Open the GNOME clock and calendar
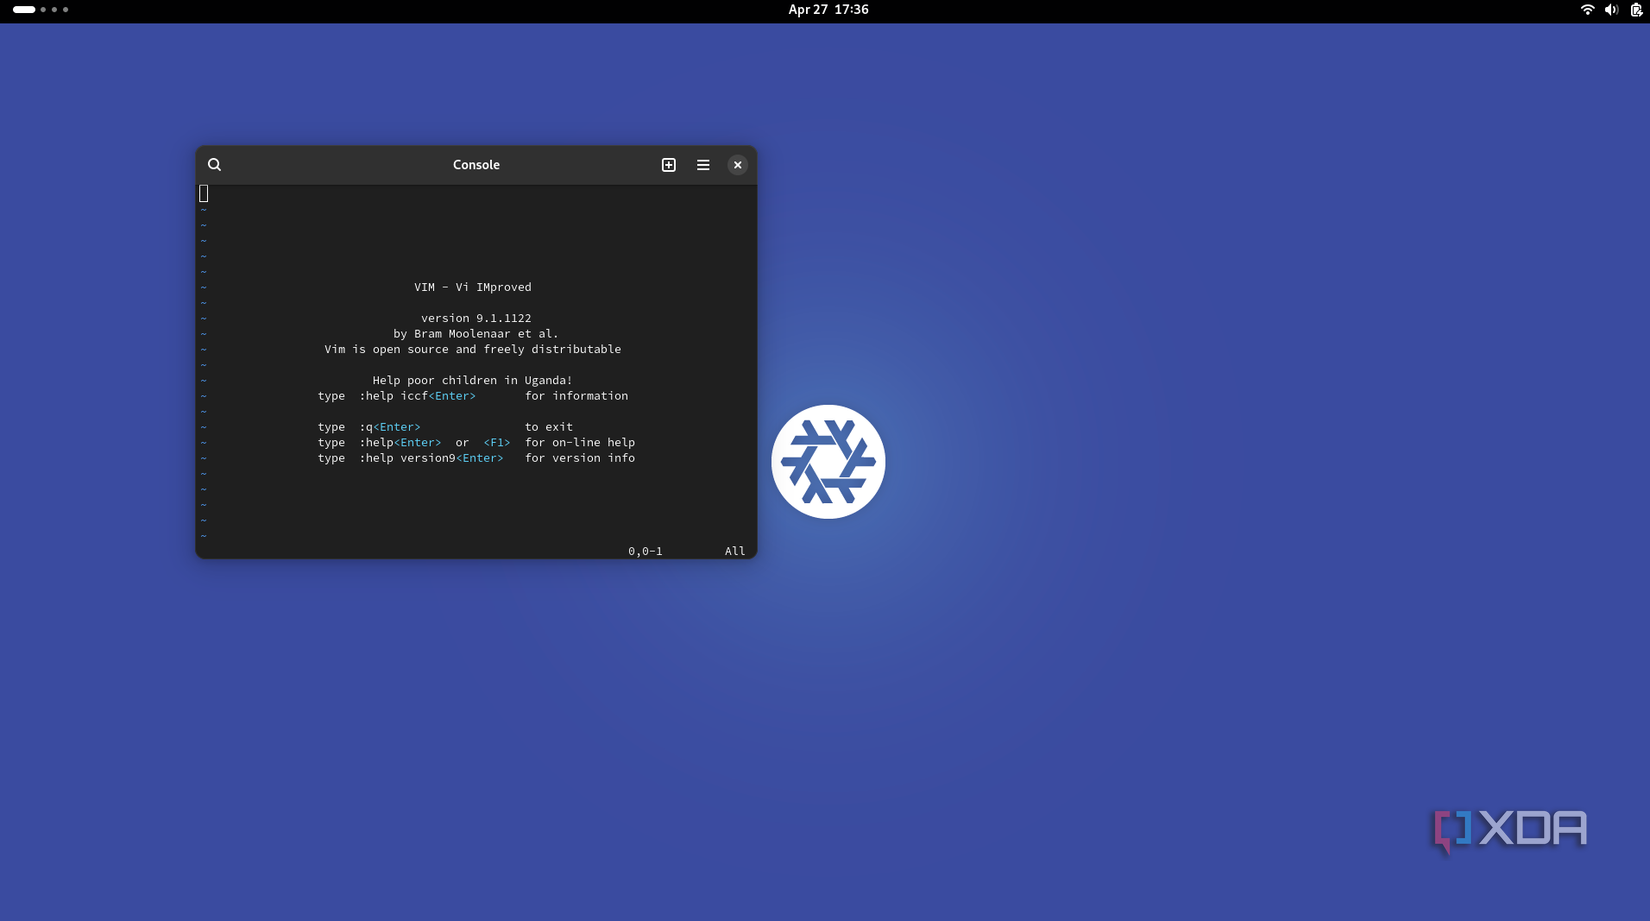The width and height of the screenshot is (1650, 921). click(x=829, y=10)
